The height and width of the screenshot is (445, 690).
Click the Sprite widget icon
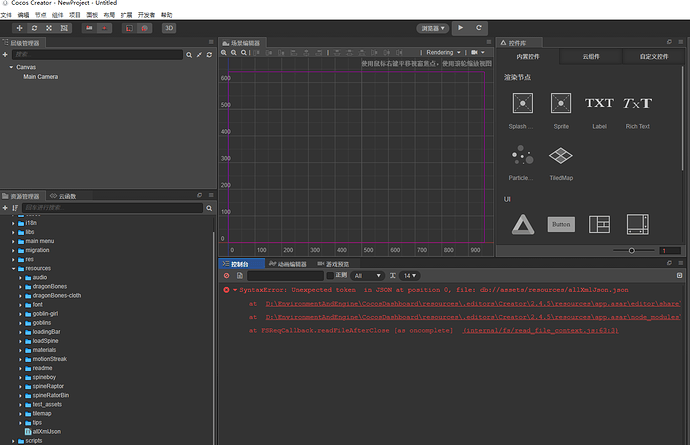pyautogui.click(x=561, y=103)
